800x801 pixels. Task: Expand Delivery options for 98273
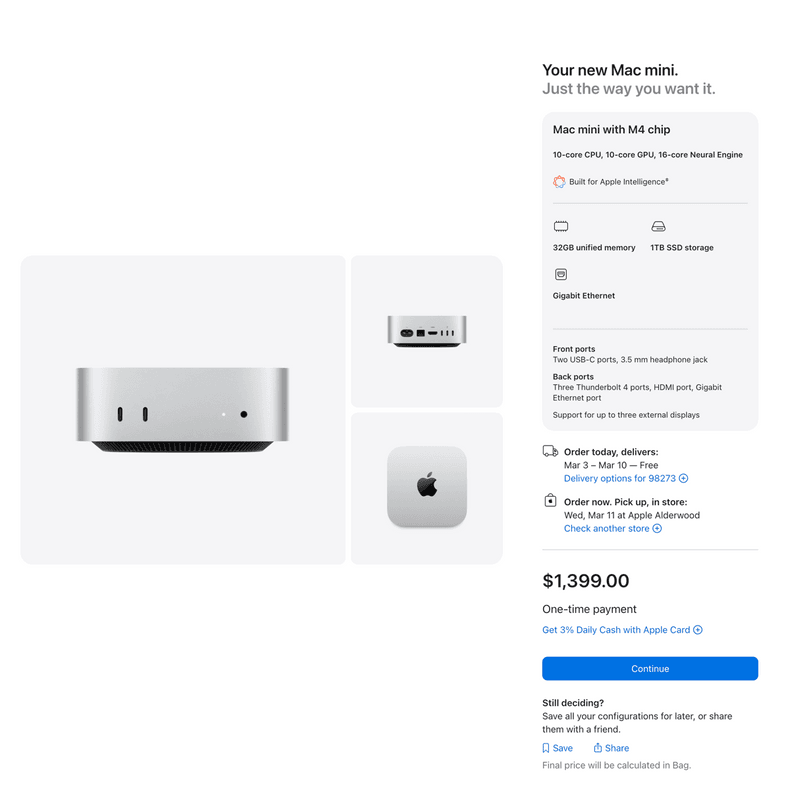point(626,478)
